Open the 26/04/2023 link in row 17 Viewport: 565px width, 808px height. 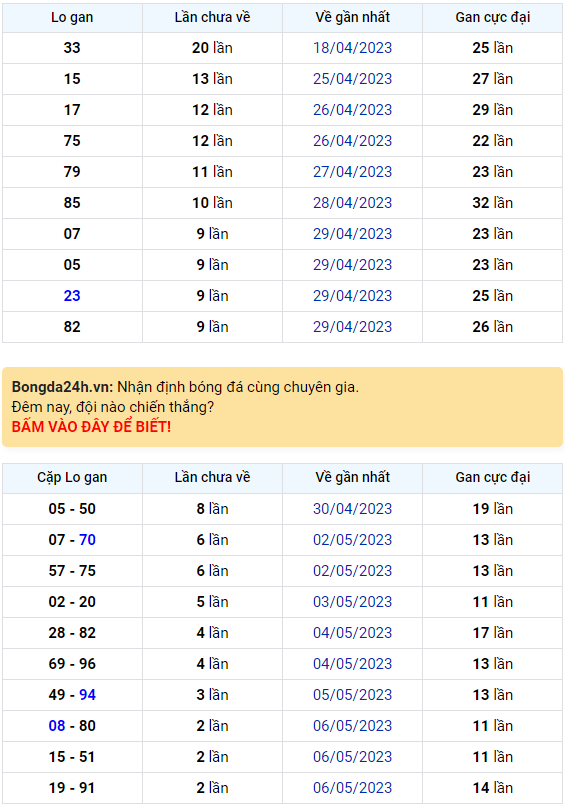pyautogui.click(x=352, y=110)
